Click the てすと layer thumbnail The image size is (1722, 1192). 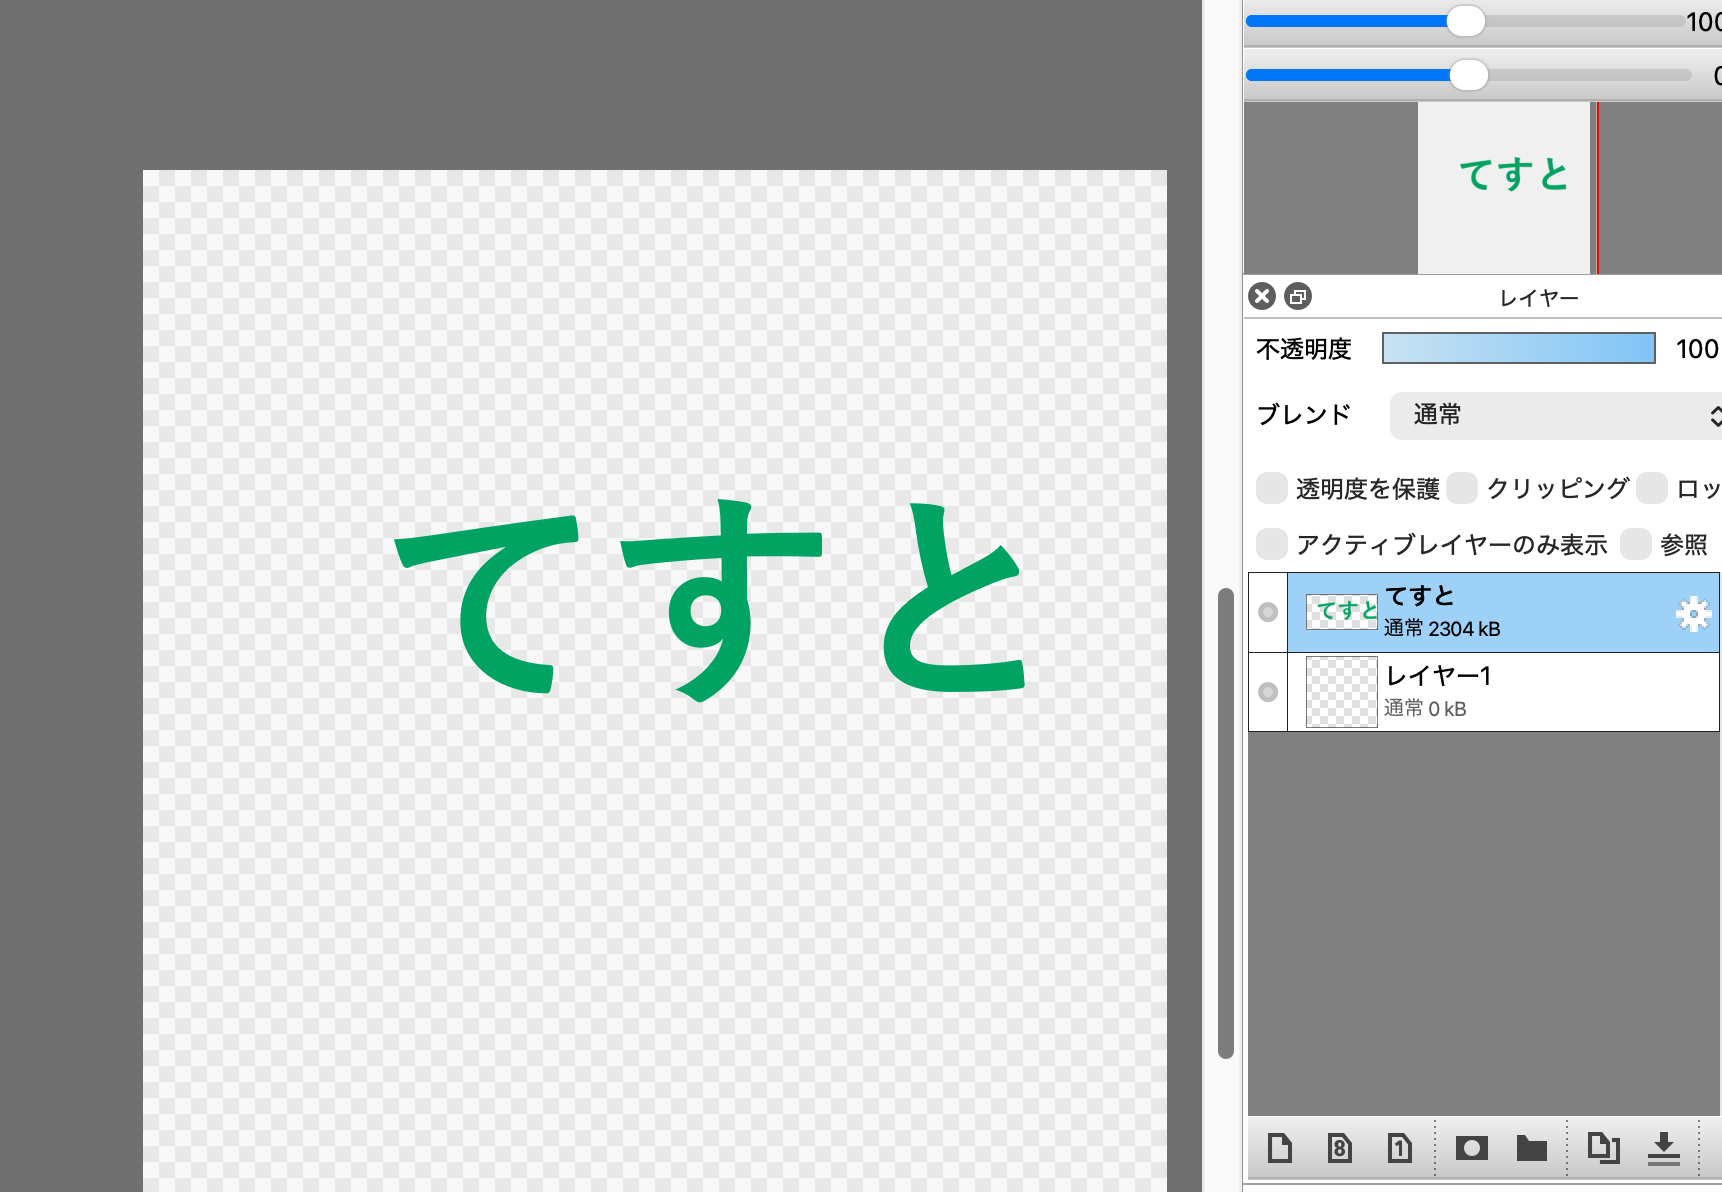click(1341, 610)
